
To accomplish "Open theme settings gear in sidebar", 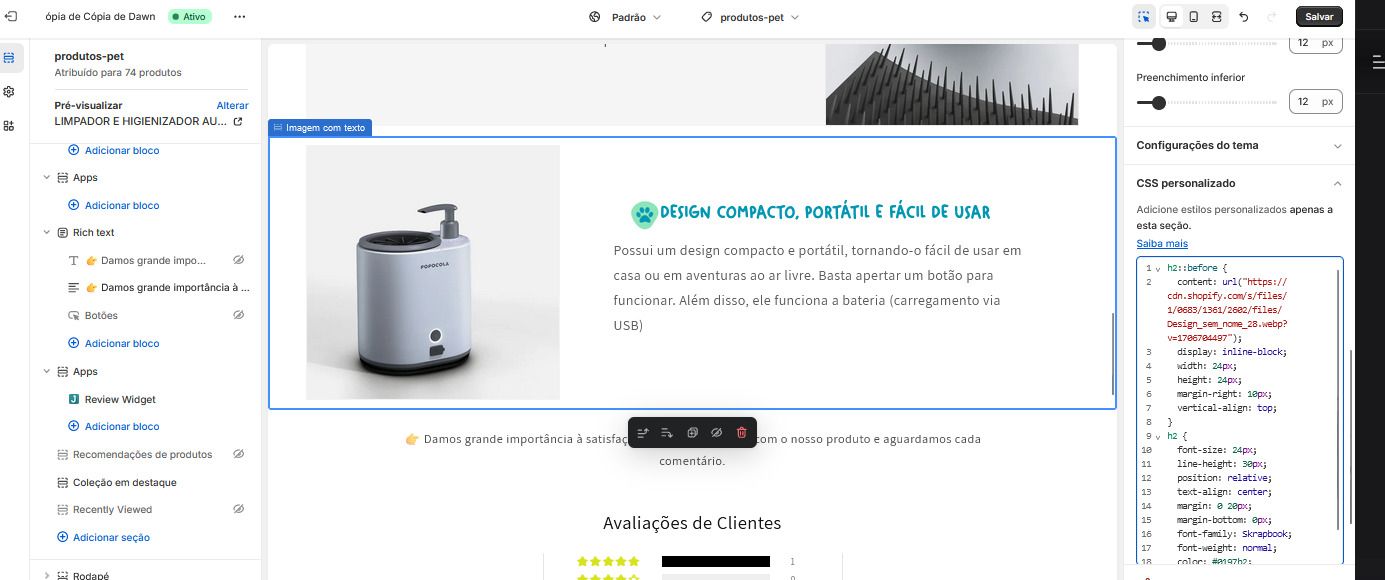I will coord(9,92).
